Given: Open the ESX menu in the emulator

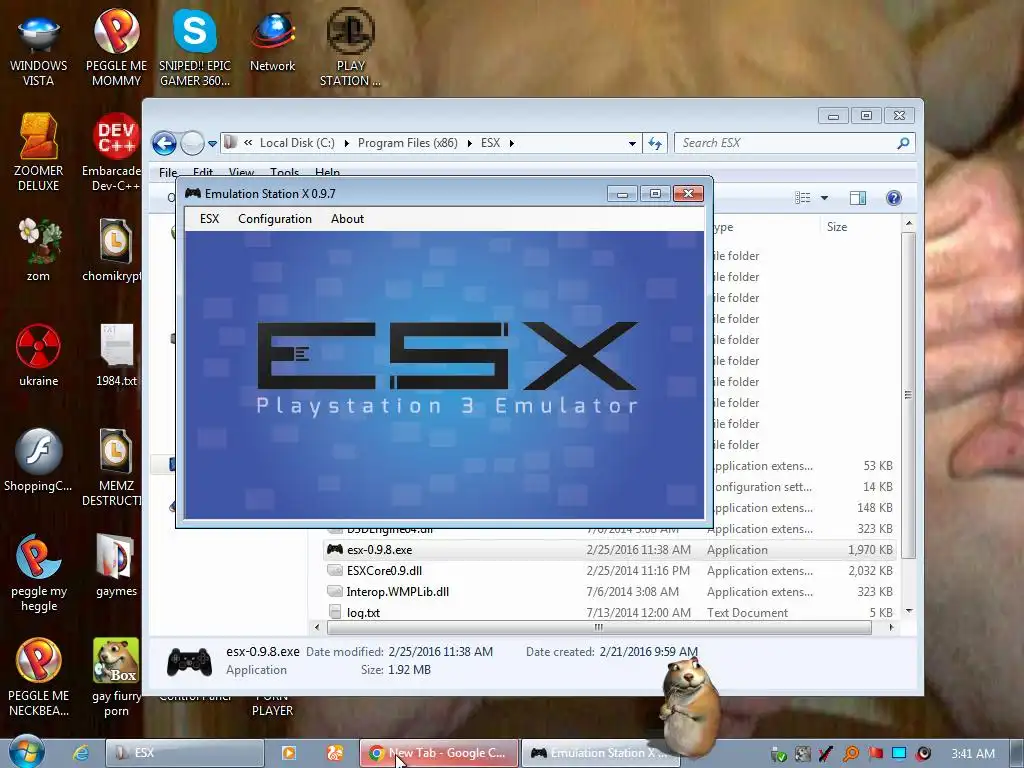Looking at the screenshot, I should pos(209,219).
